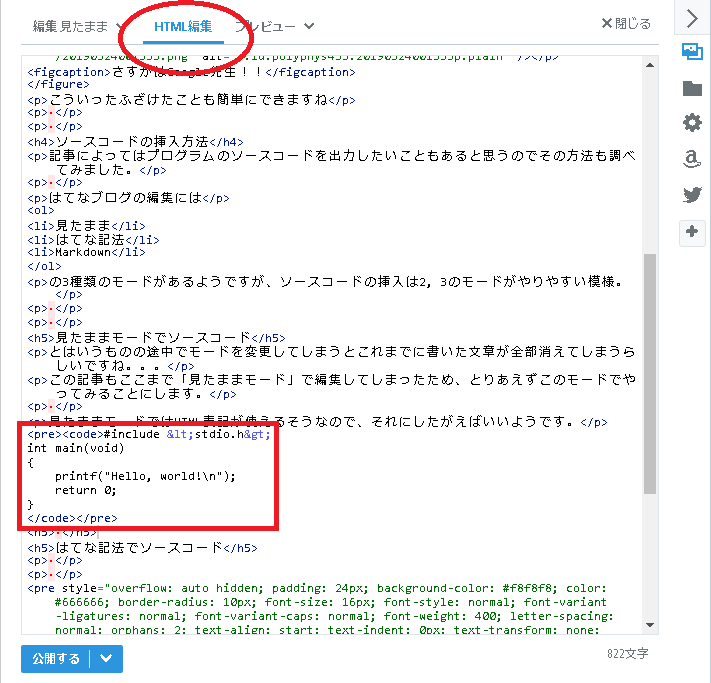Click the line 'int main(void)'
This screenshot has width=711, height=683.
[75, 448]
